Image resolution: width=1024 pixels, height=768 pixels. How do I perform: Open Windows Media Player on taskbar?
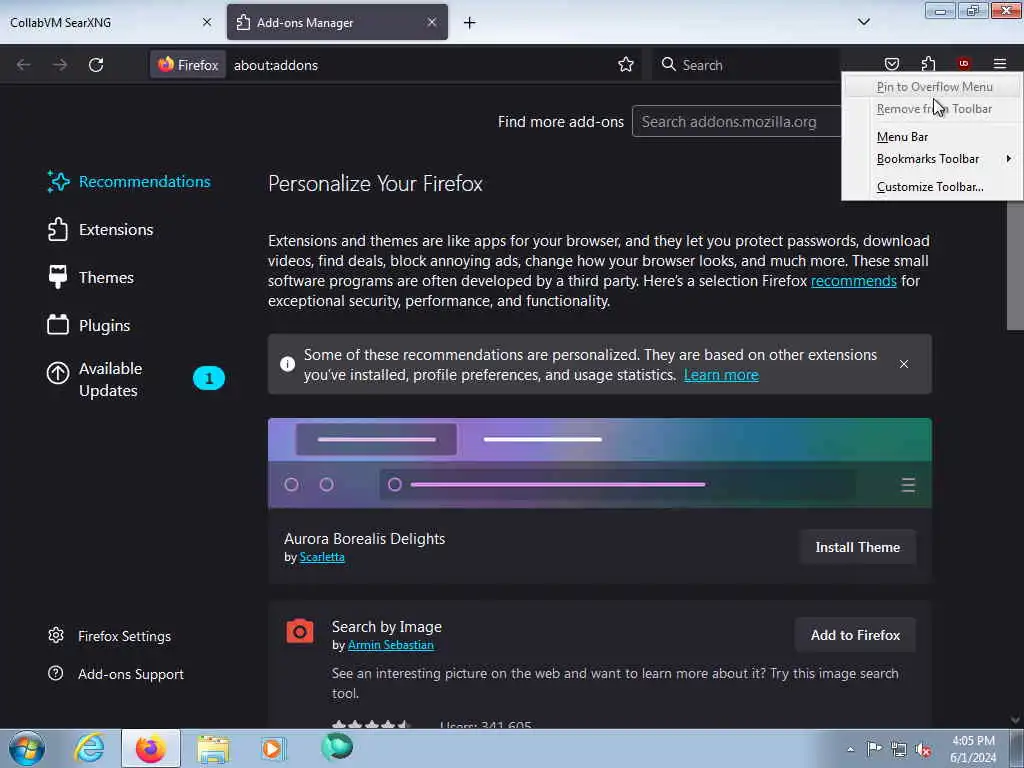274,748
